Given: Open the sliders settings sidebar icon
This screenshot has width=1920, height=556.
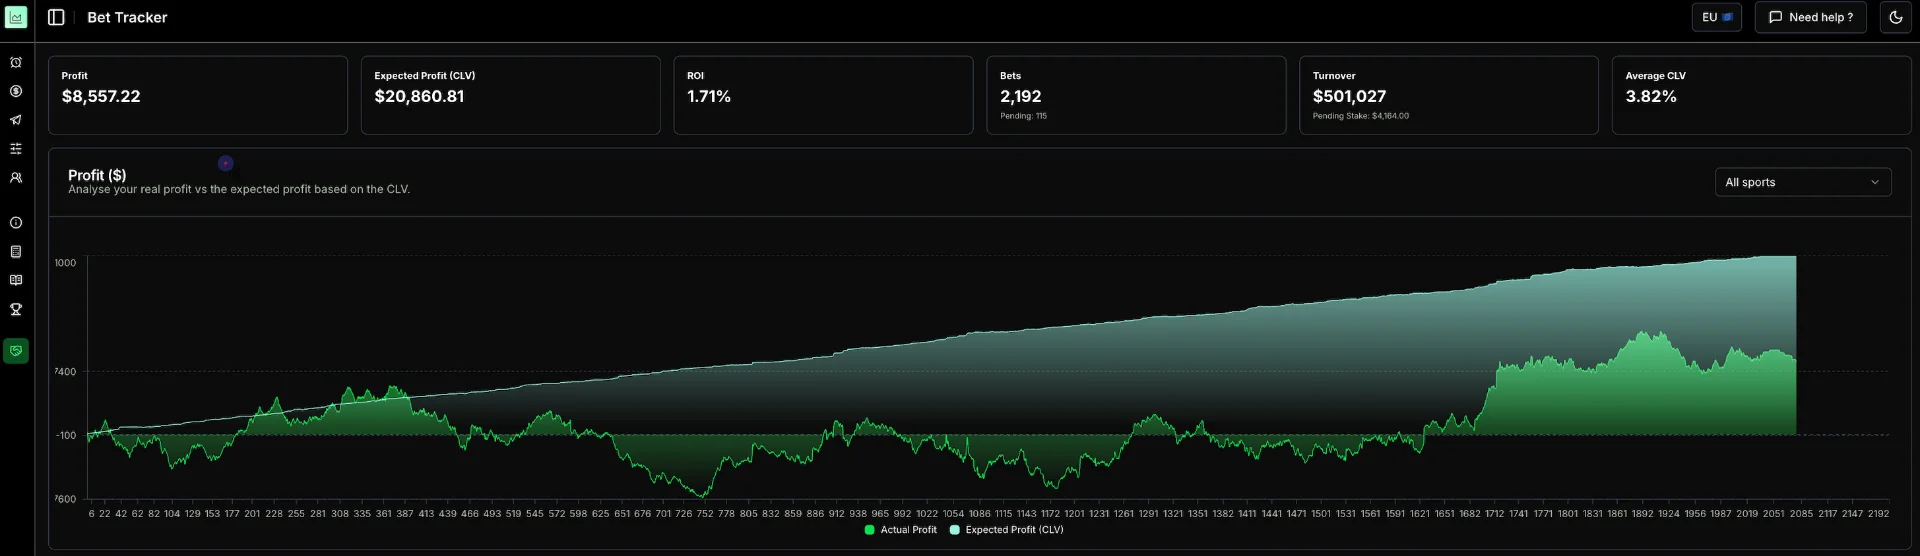Looking at the screenshot, I should pos(16,149).
